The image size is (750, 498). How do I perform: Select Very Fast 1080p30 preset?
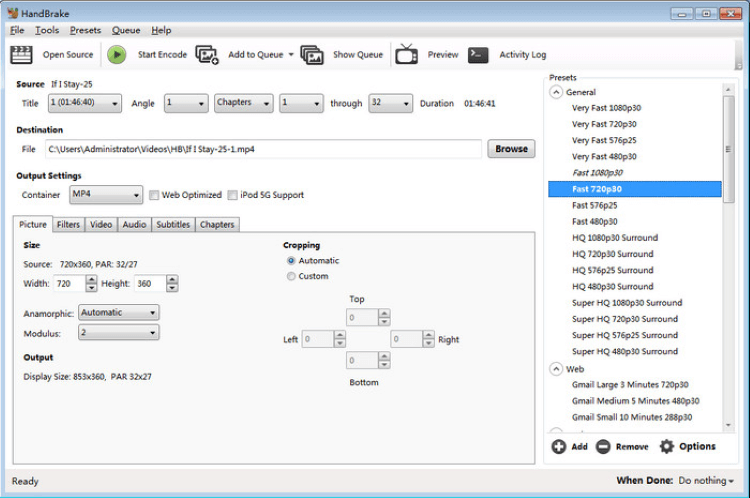[606, 108]
